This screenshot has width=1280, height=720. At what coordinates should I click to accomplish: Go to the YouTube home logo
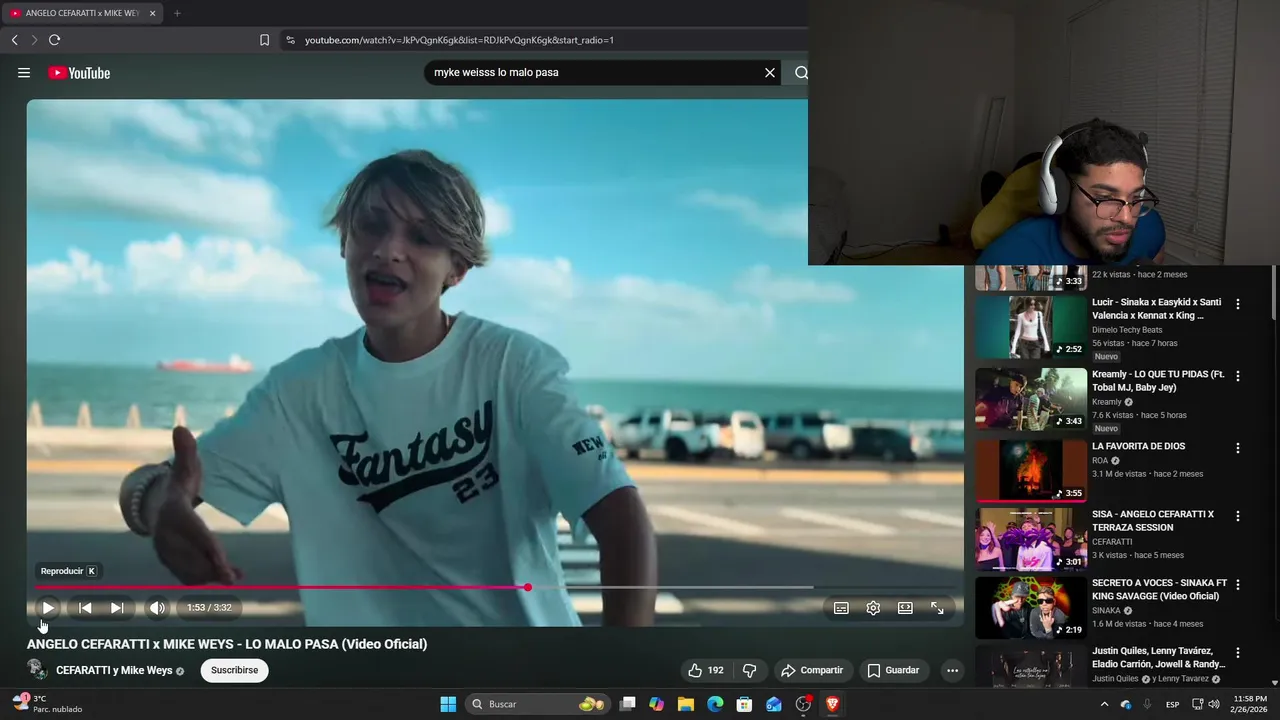pos(79,73)
